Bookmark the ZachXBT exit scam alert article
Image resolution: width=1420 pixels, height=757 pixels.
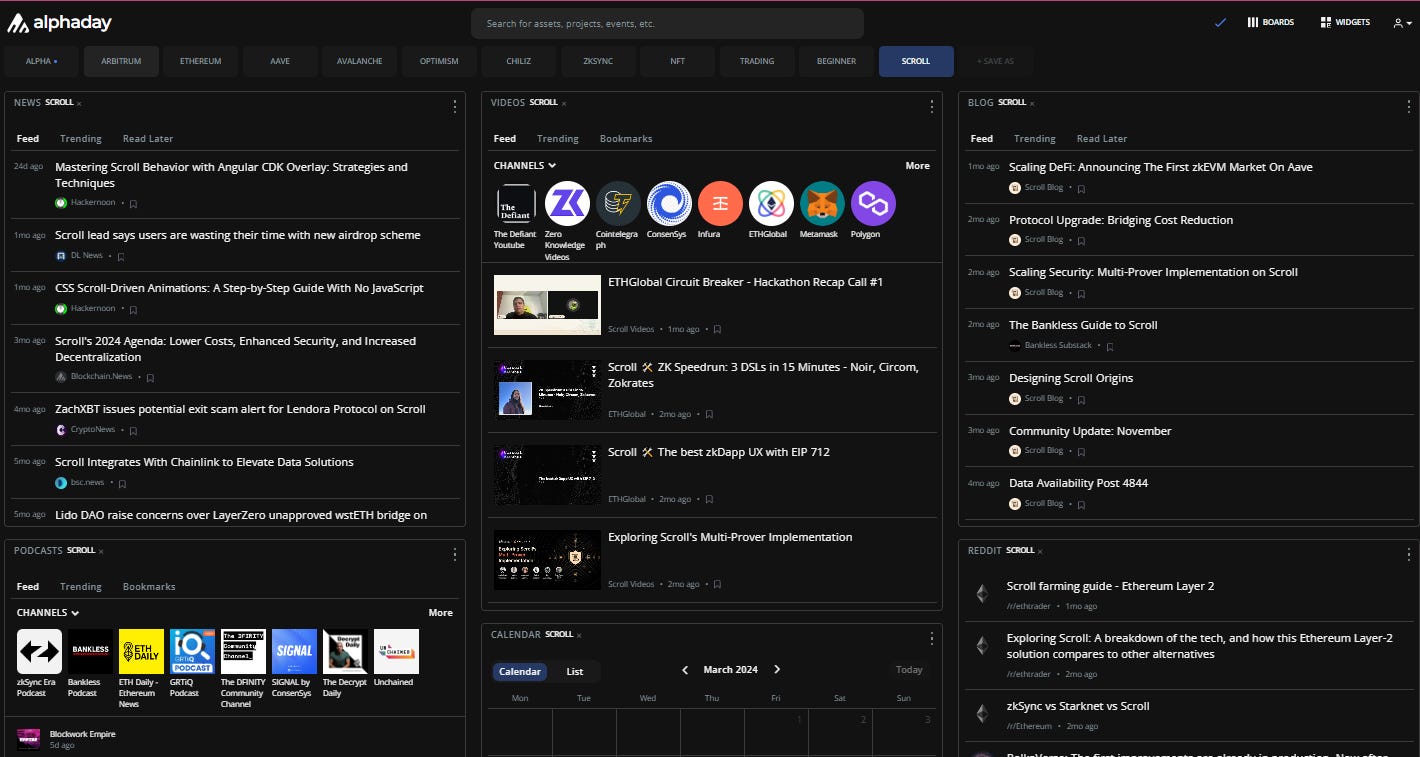pyautogui.click(x=133, y=430)
